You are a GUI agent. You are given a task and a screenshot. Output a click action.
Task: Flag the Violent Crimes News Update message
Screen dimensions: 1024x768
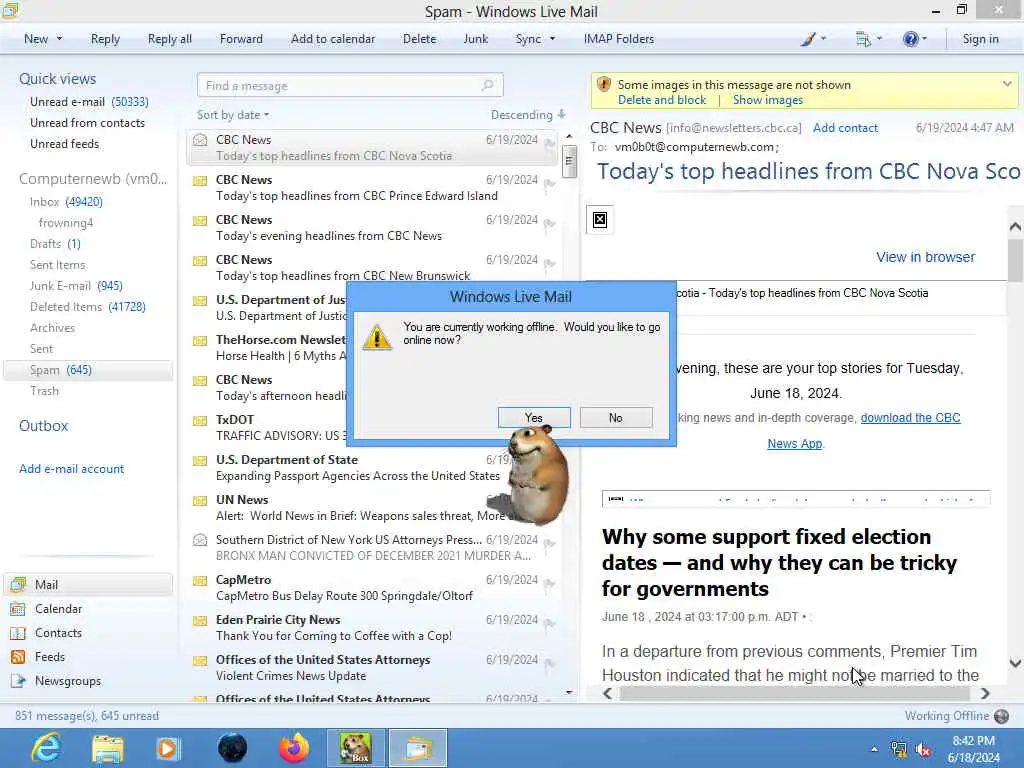[x=550, y=664]
